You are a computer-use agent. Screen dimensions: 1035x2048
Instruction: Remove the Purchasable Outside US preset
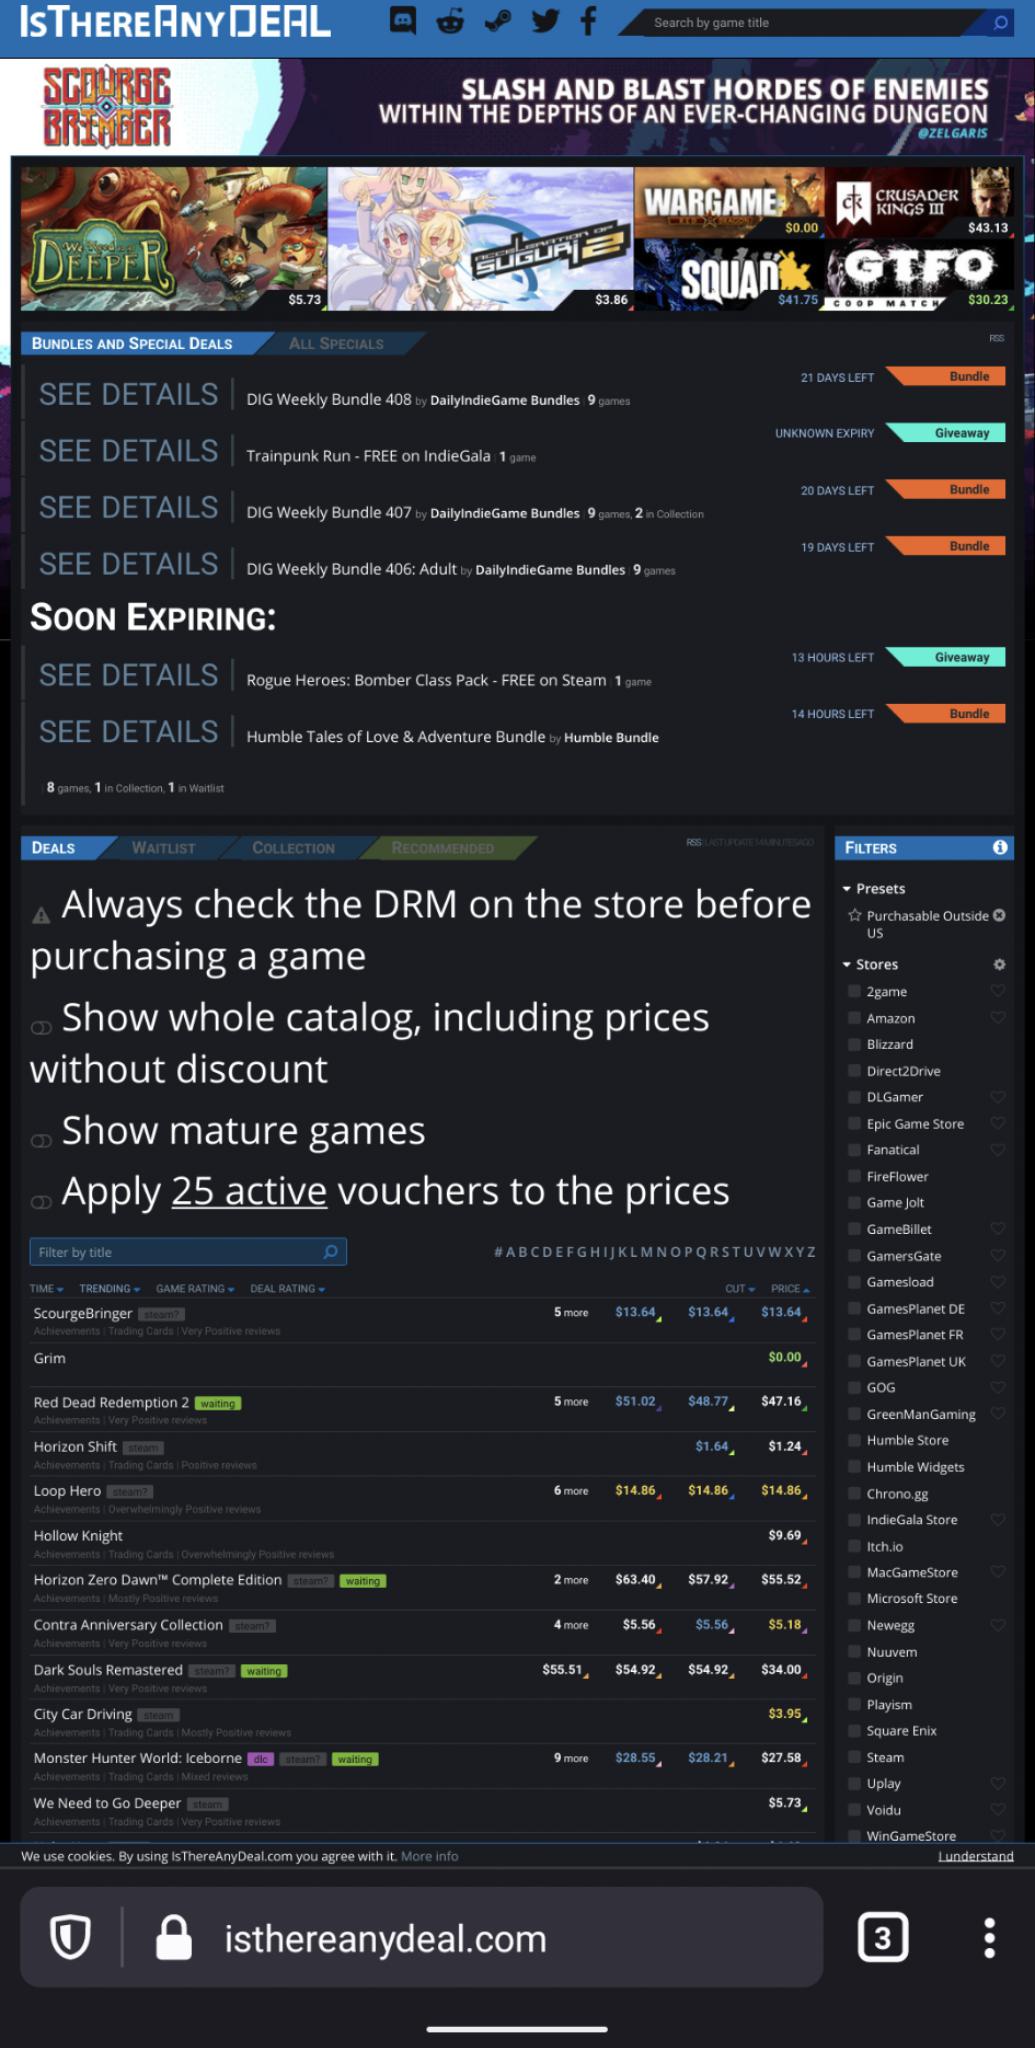(x=999, y=915)
